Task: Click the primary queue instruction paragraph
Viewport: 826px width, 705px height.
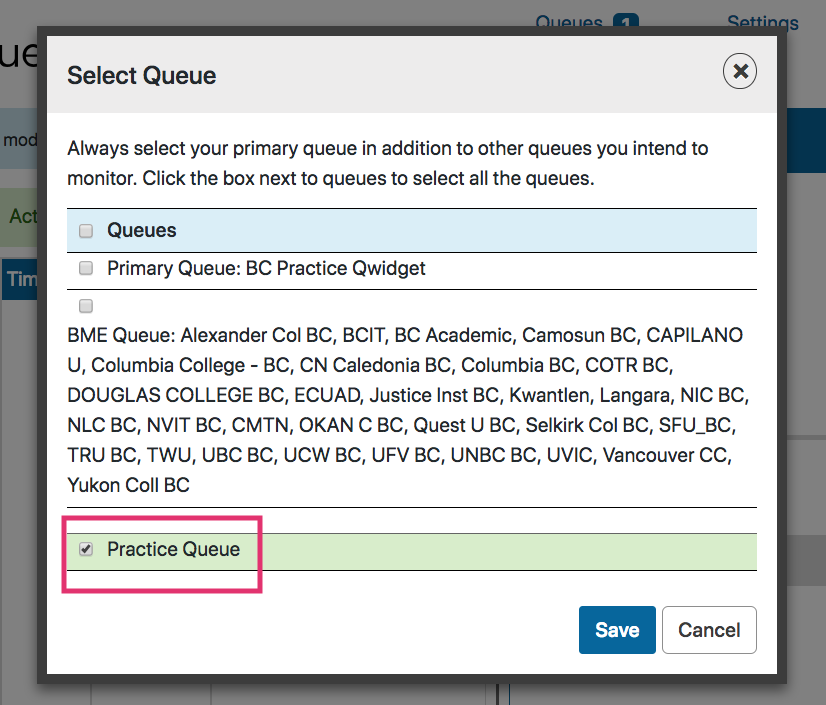Action: click(388, 164)
